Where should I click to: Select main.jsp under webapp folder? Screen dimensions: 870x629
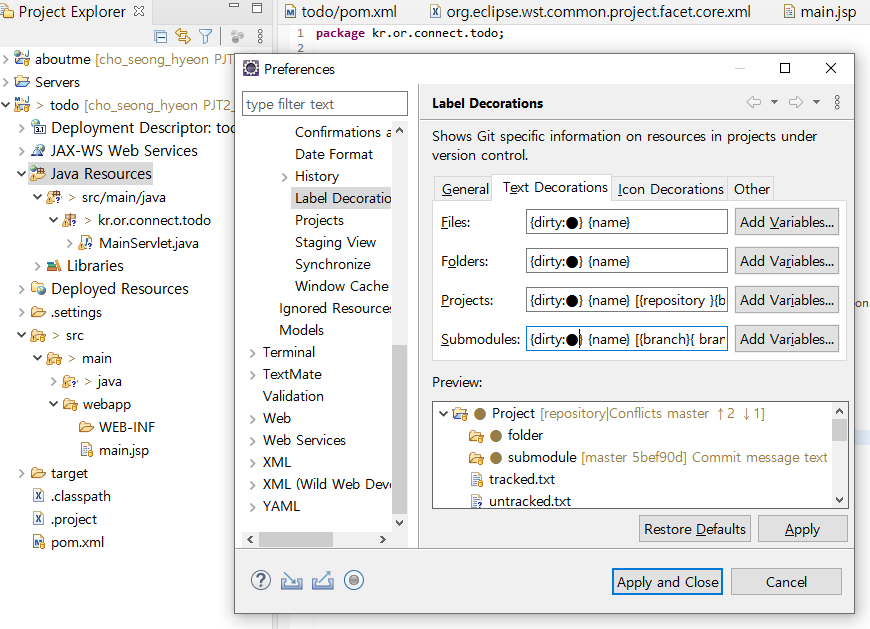(123, 450)
